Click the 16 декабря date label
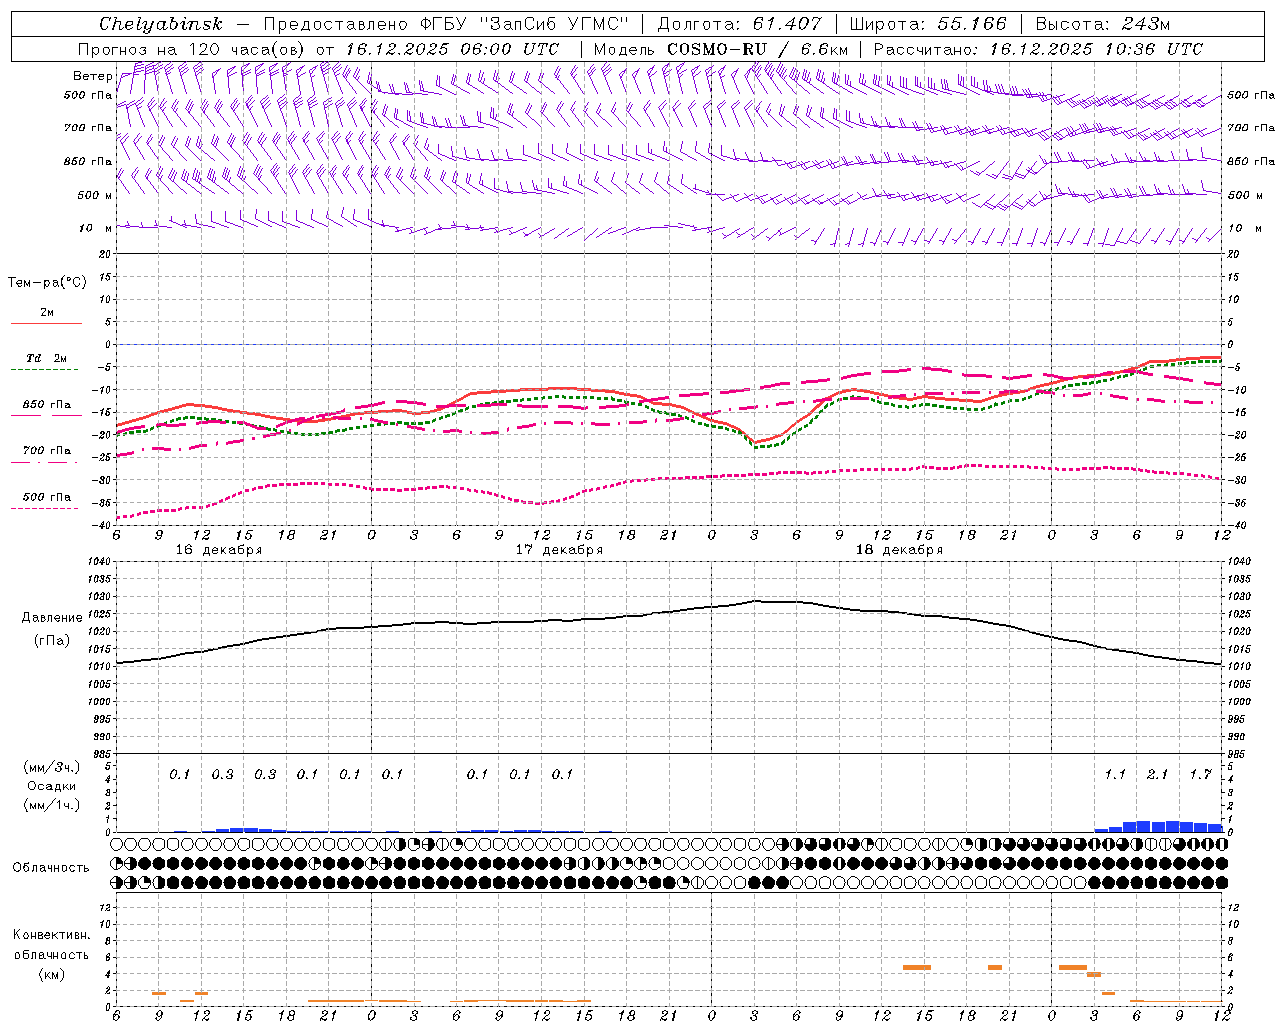 (219, 550)
